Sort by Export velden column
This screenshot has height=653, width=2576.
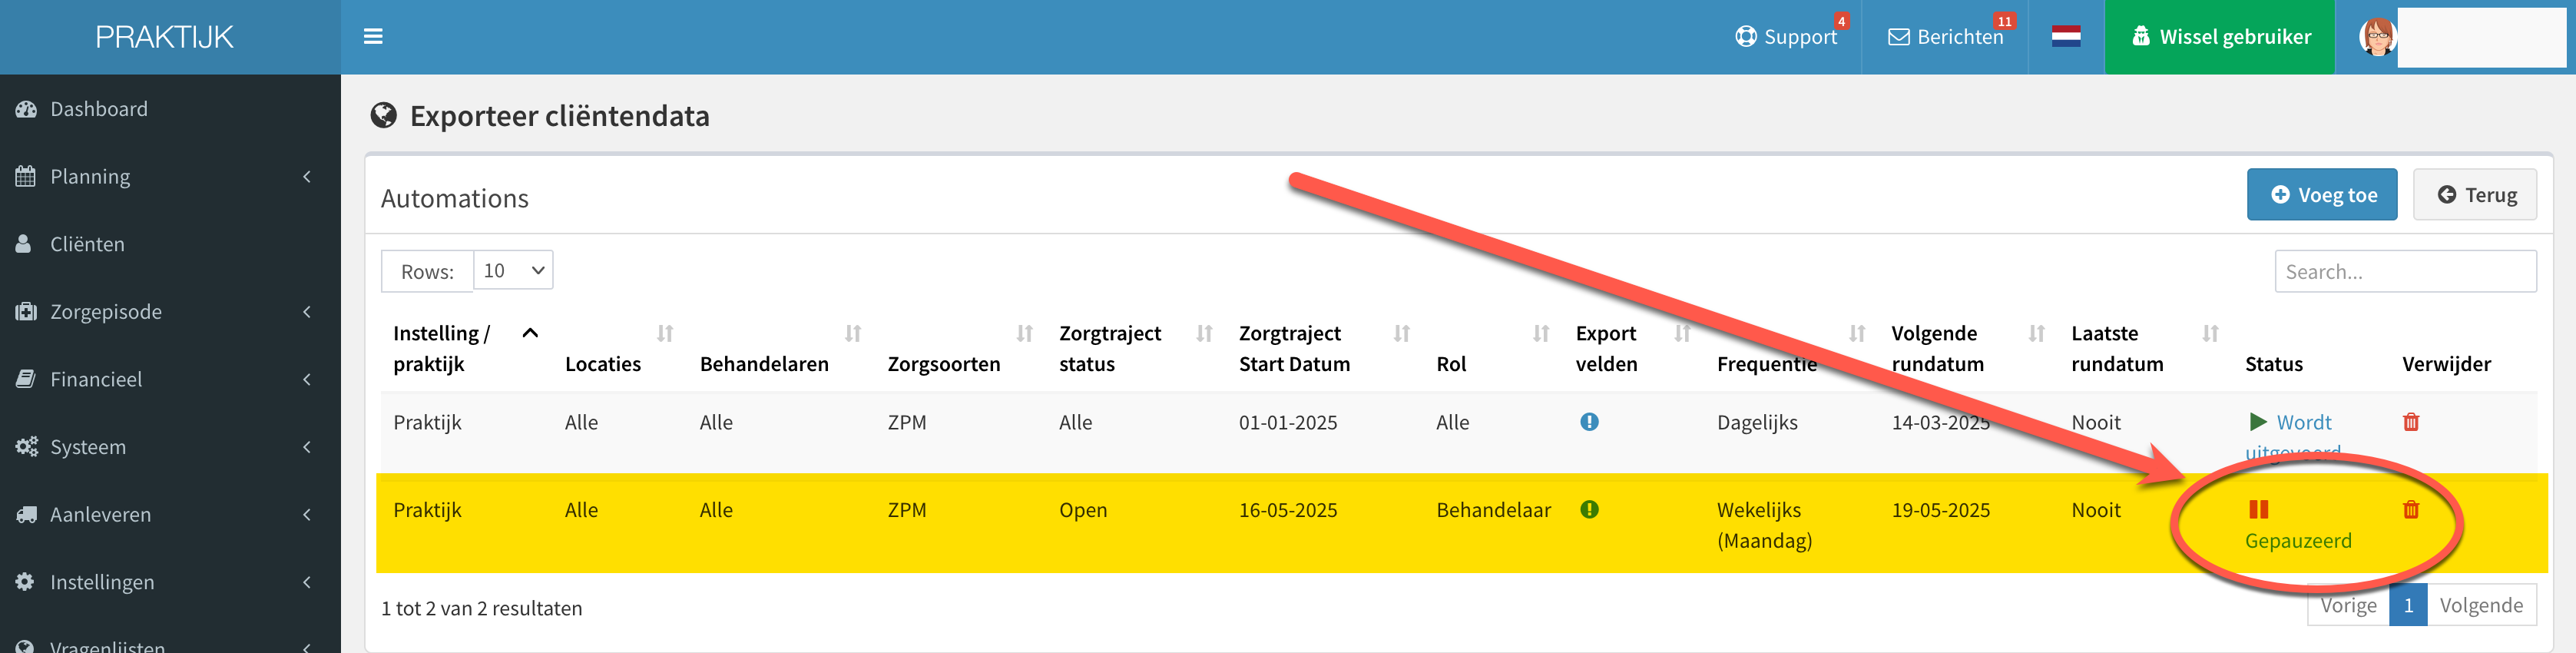click(1683, 334)
